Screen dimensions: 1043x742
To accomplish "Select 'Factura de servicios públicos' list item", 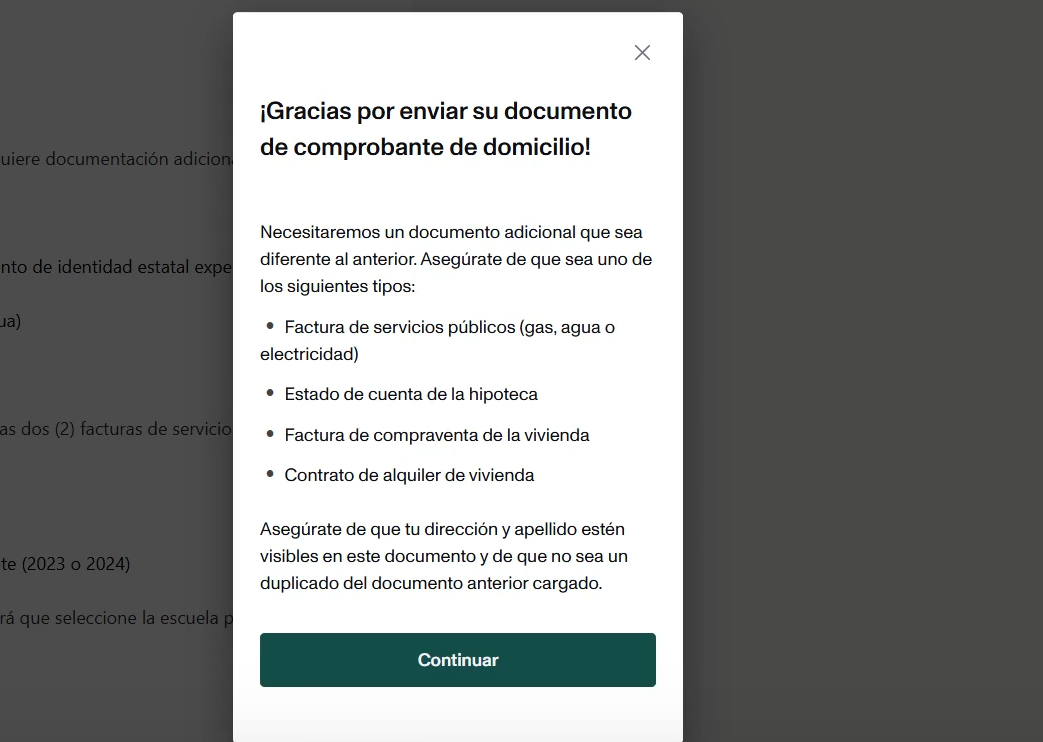I will (x=438, y=340).
